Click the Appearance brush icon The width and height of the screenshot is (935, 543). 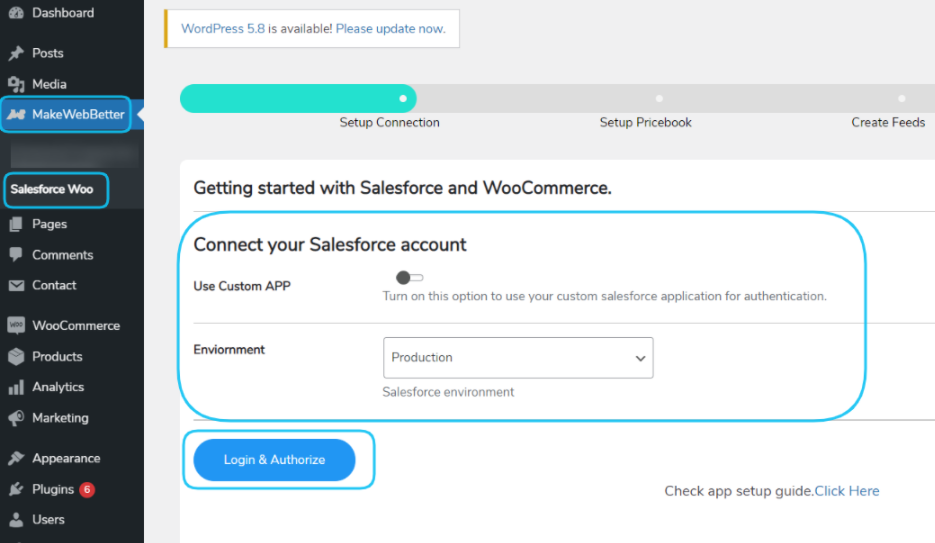pos(16,459)
